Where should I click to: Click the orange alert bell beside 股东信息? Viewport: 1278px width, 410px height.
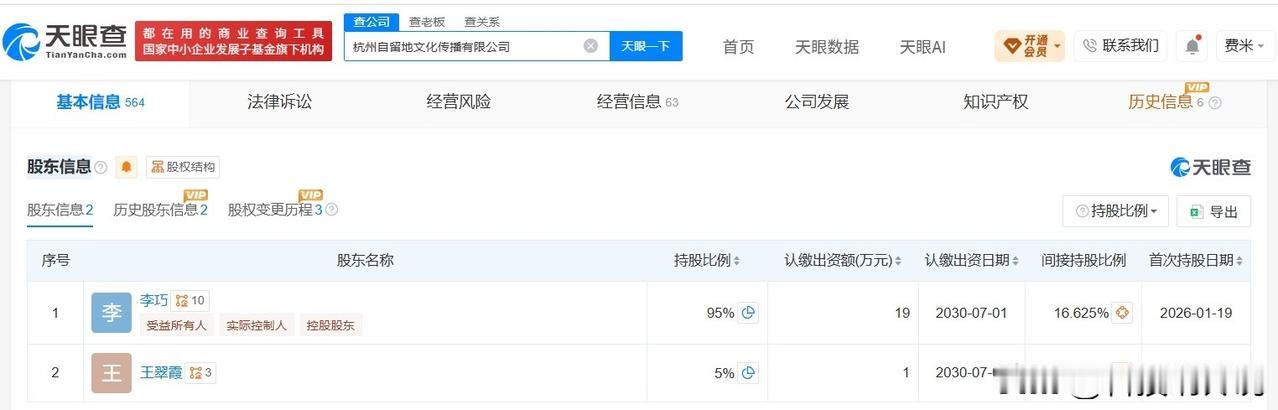click(x=126, y=167)
